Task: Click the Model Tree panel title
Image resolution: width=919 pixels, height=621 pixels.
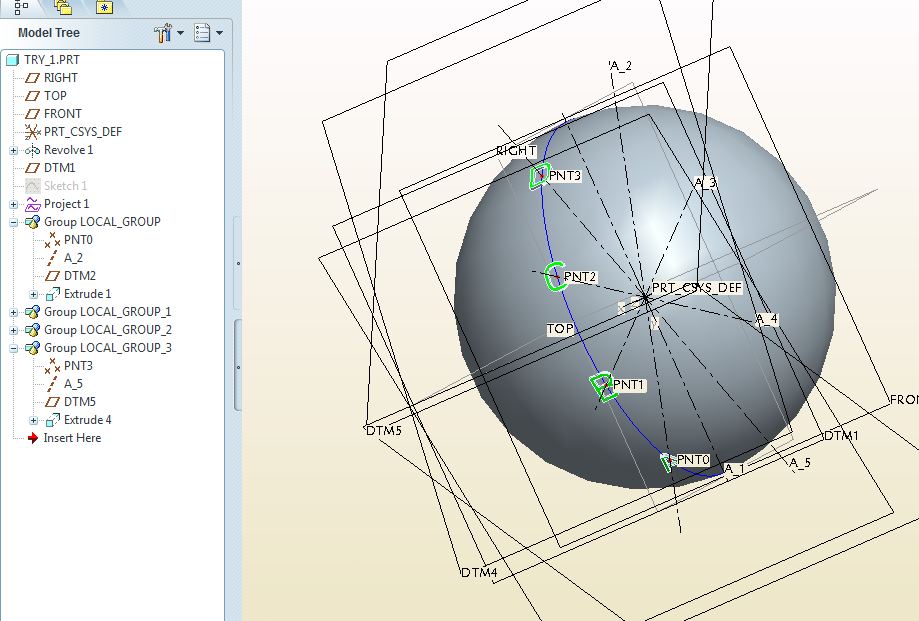Action: 49,33
